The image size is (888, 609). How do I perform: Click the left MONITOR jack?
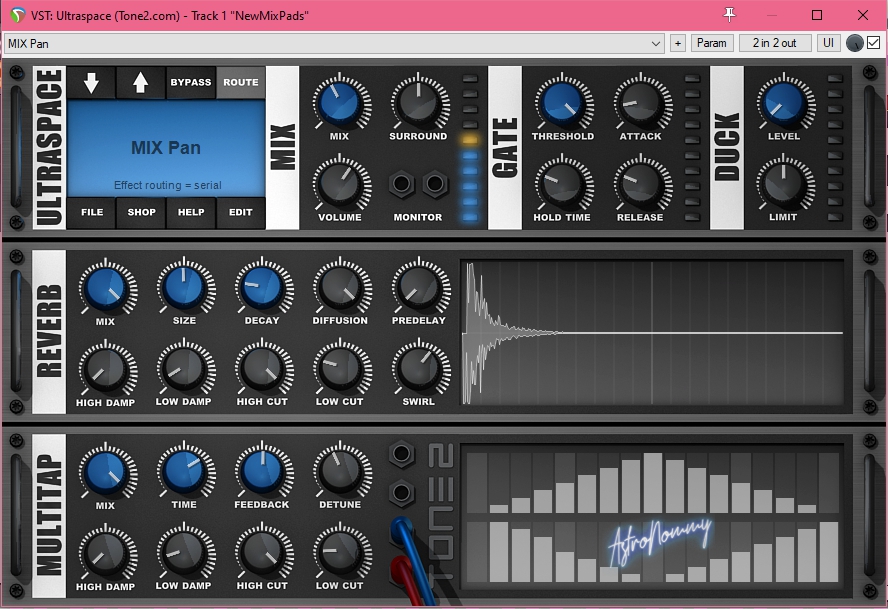click(x=402, y=184)
